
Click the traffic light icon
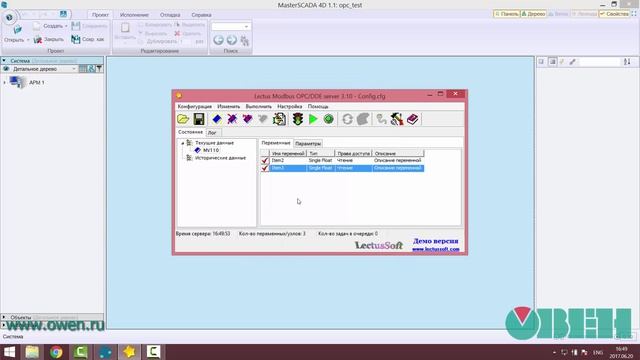pos(298,119)
